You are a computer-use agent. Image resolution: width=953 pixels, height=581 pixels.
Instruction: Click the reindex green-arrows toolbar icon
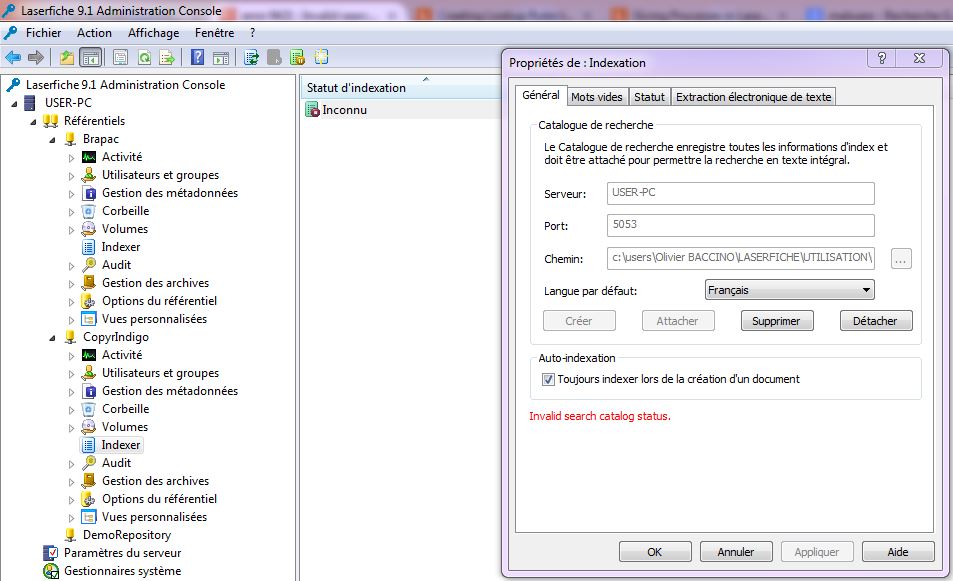pos(251,58)
